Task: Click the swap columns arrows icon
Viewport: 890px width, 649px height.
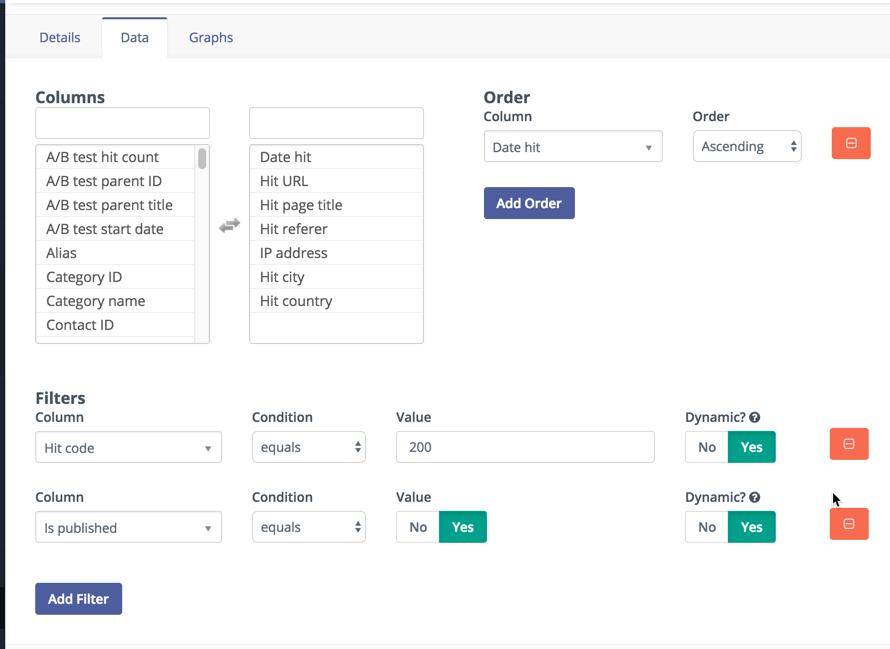Action: [229, 225]
